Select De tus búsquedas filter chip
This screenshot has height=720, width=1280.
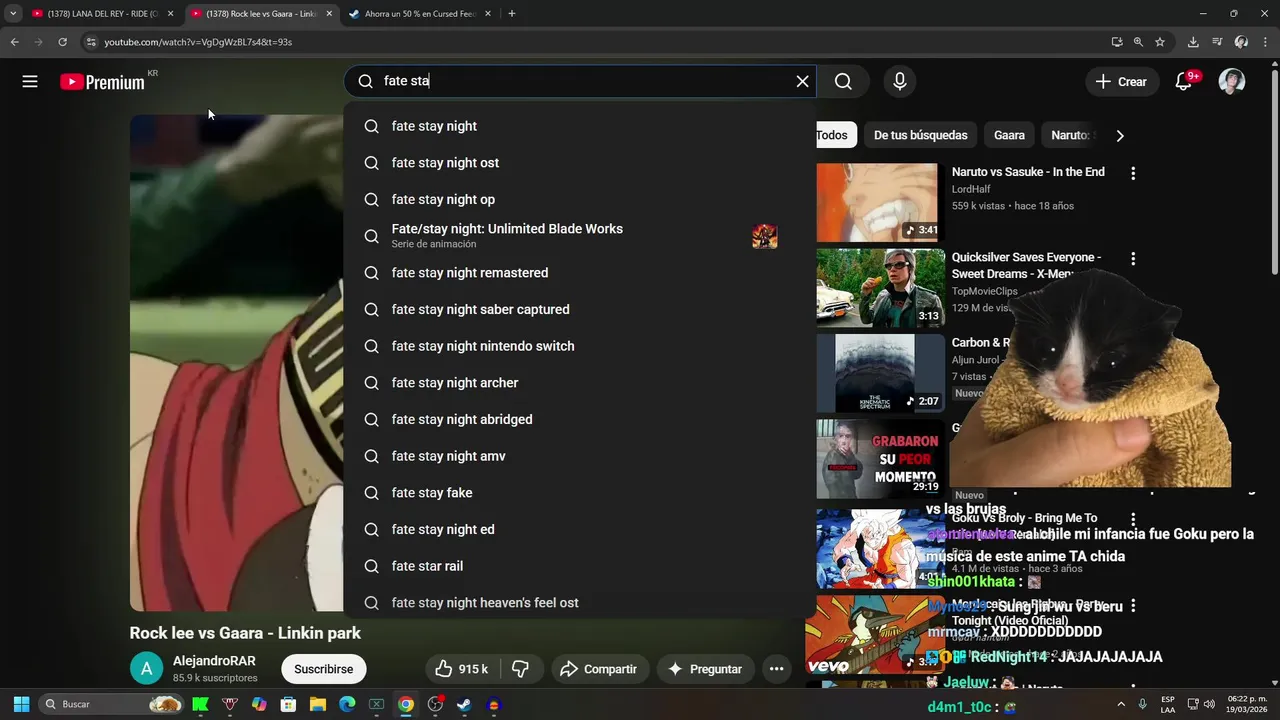[x=920, y=135]
